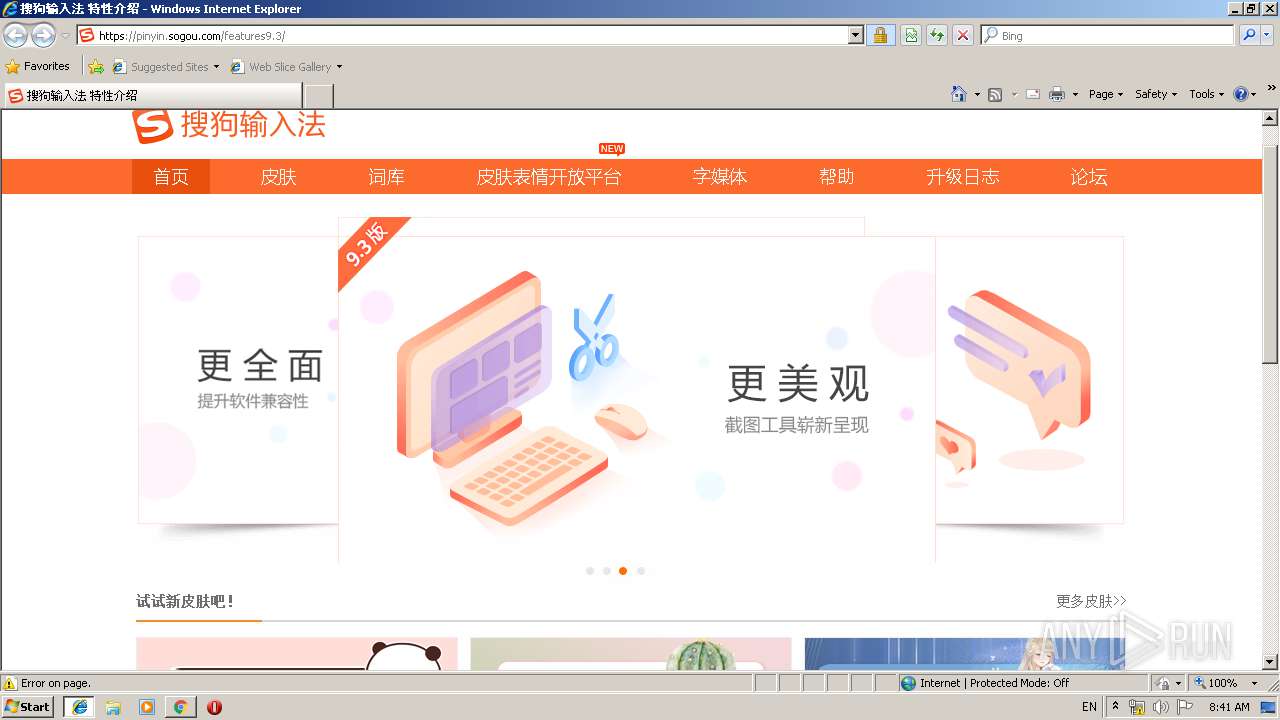This screenshot has height=720, width=1280.
Task: Open the Page menu
Action: [x=1106, y=94]
